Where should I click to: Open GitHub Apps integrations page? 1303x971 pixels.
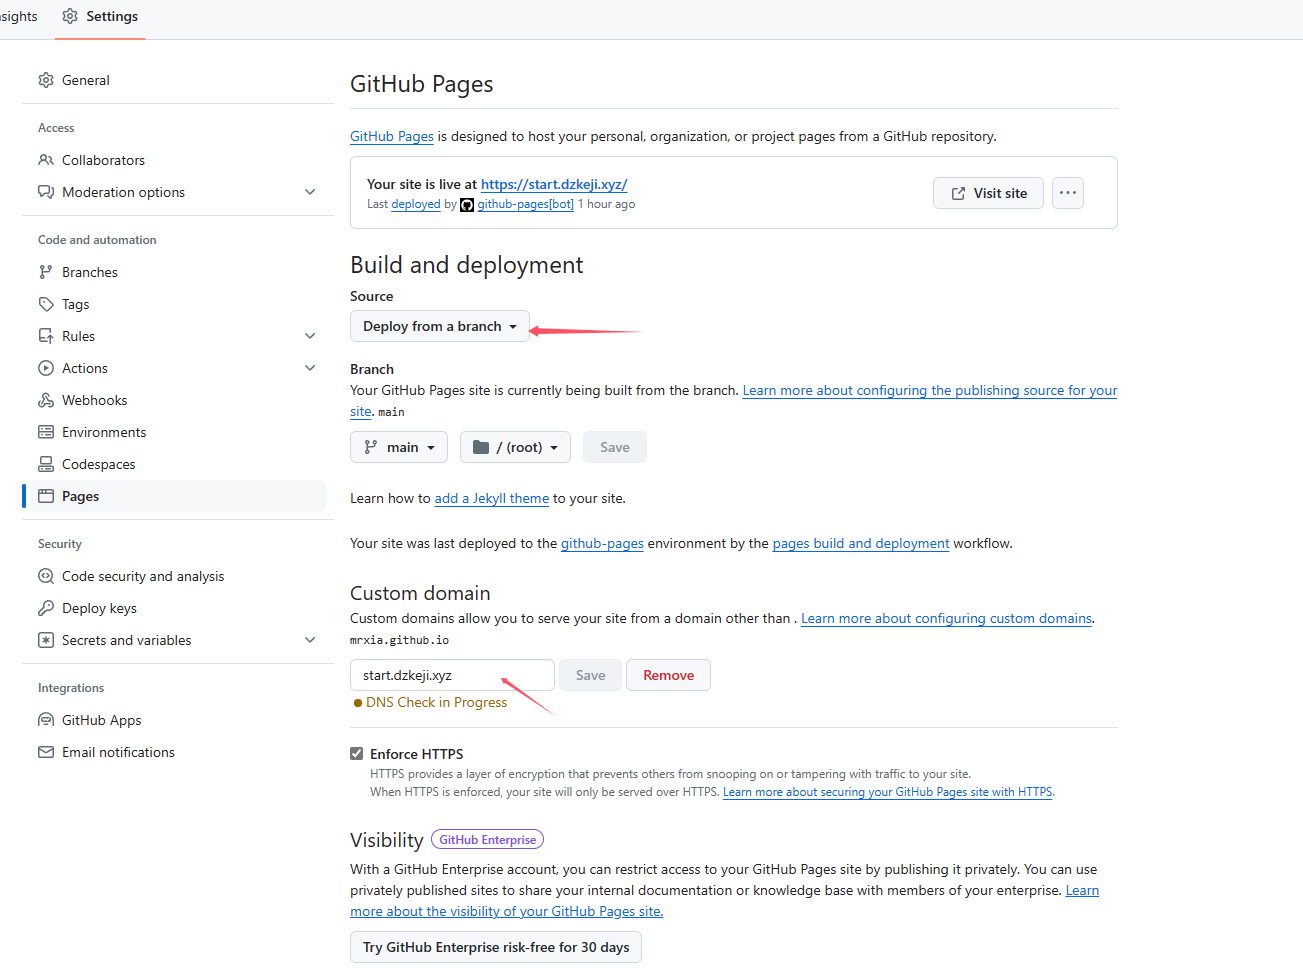pyautogui.click(x=178, y=720)
